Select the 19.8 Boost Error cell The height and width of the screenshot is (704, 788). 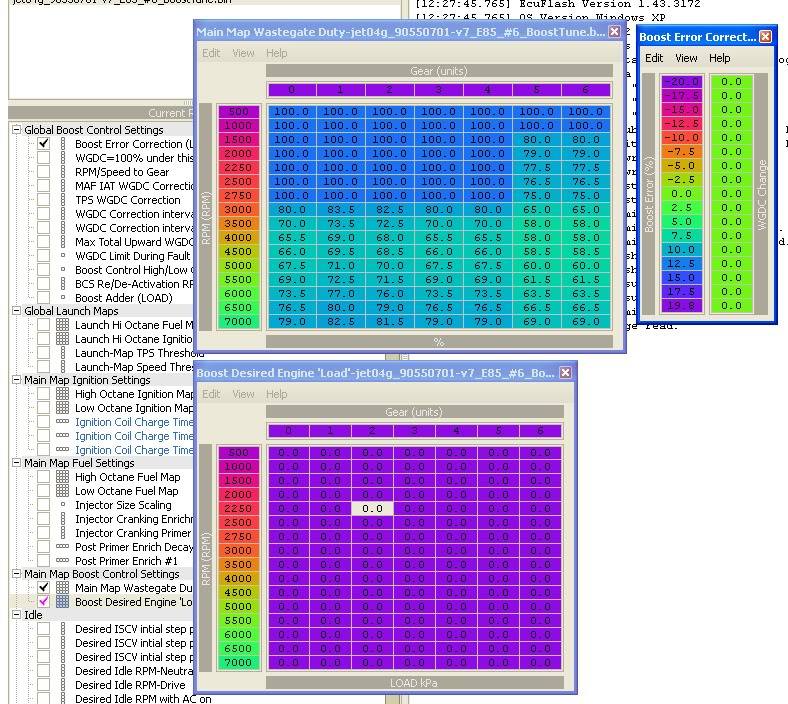point(681,306)
